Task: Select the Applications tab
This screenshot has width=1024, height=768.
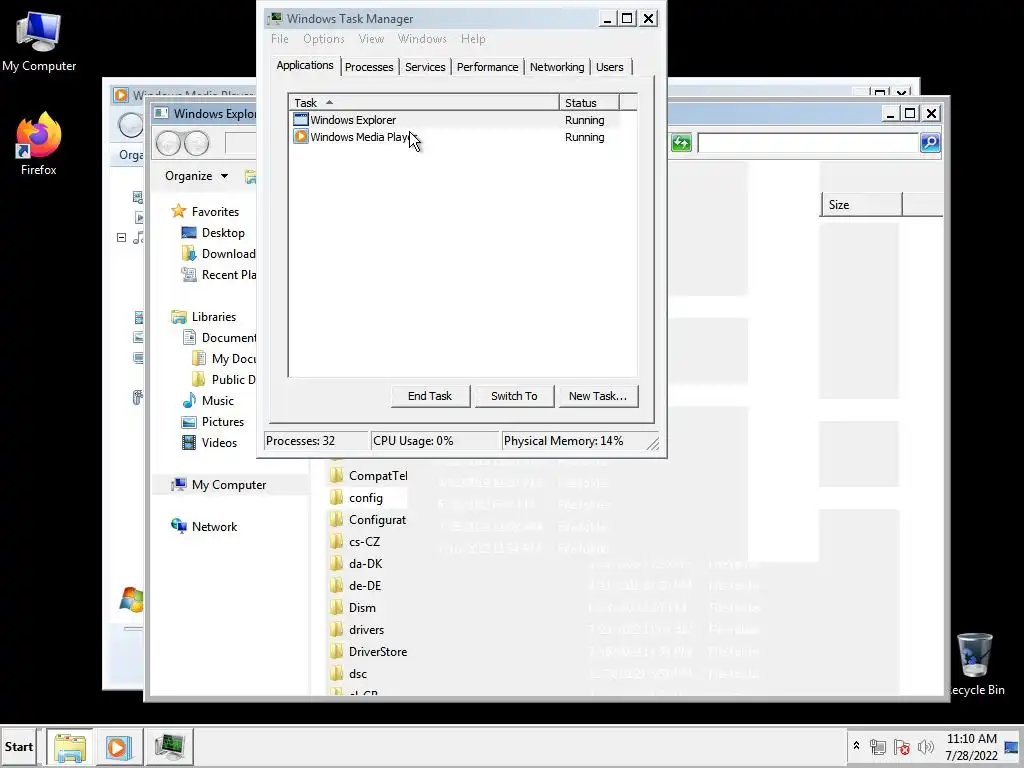Action: pyautogui.click(x=304, y=65)
